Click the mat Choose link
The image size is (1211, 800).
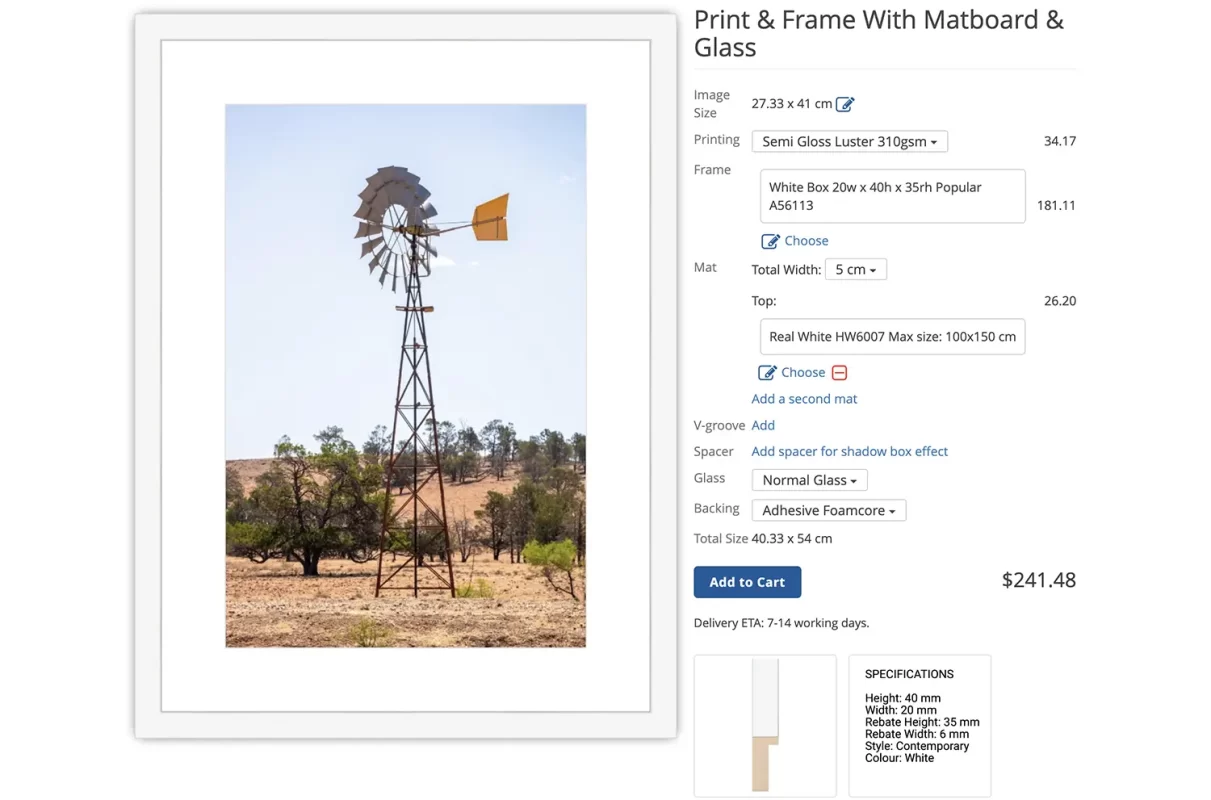click(x=803, y=373)
